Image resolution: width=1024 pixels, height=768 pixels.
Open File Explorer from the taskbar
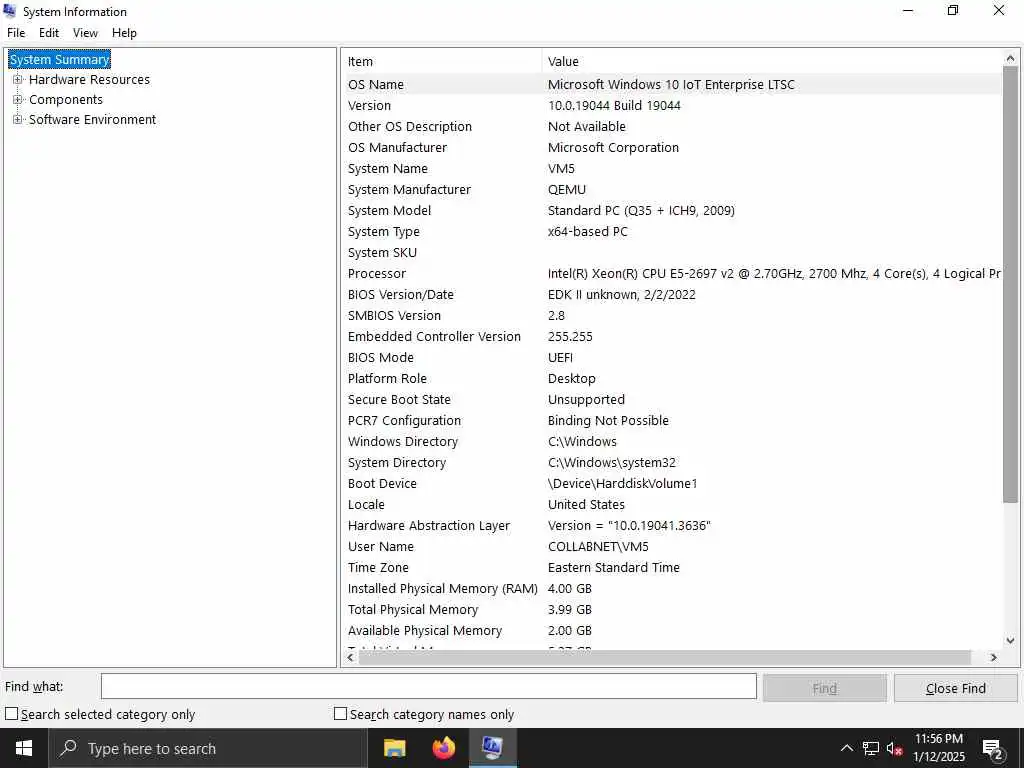(x=394, y=748)
